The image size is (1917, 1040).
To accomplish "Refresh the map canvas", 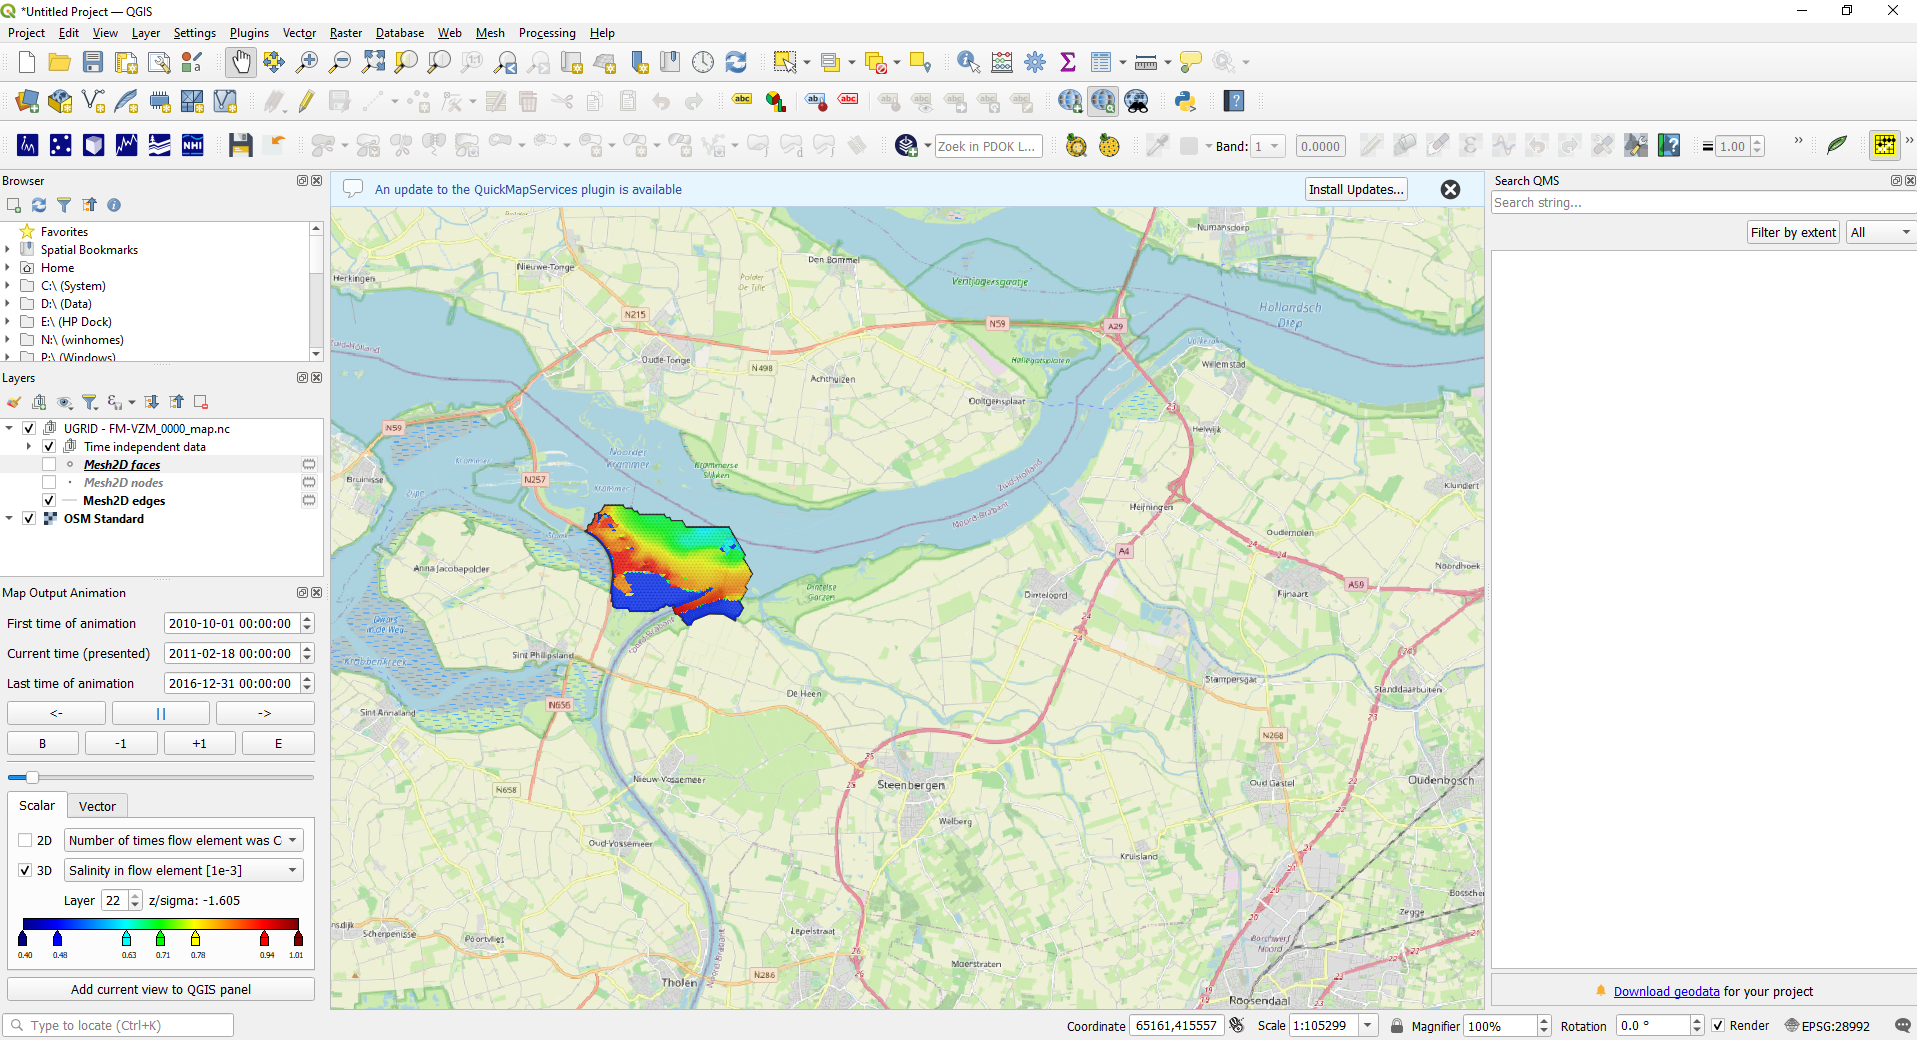I will click(736, 62).
